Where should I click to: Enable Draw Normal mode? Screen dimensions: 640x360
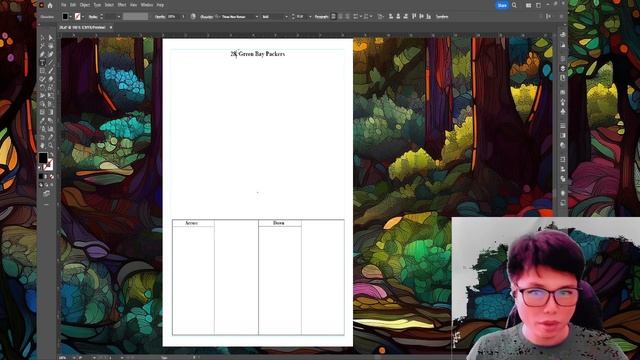tap(41, 185)
